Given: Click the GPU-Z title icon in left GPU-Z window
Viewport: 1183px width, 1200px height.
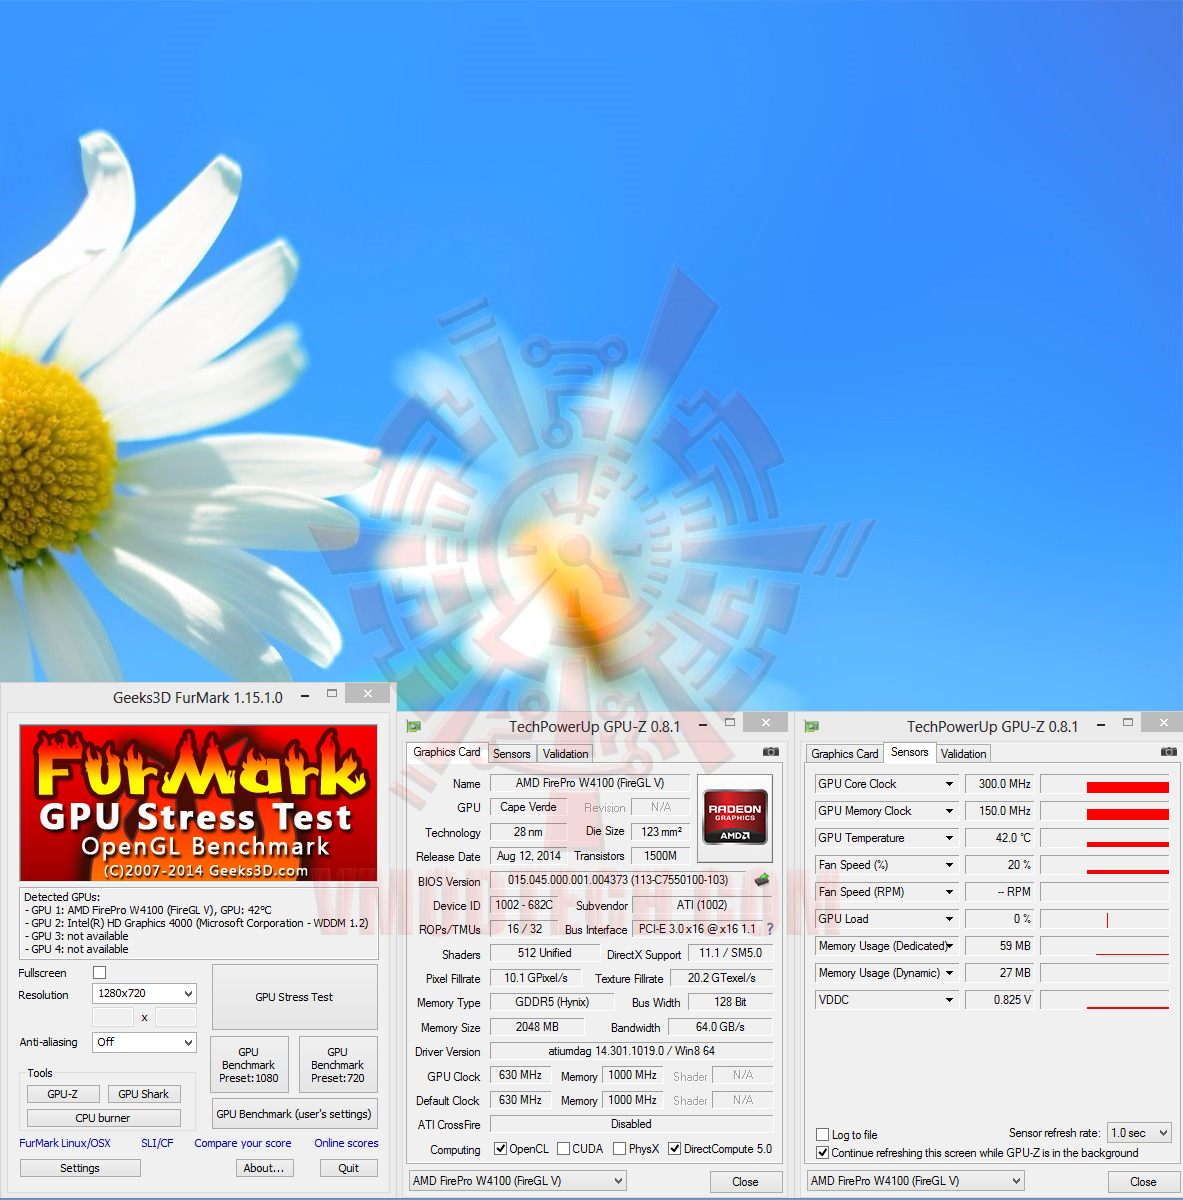Looking at the screenshot, I should tap(415, 726).
